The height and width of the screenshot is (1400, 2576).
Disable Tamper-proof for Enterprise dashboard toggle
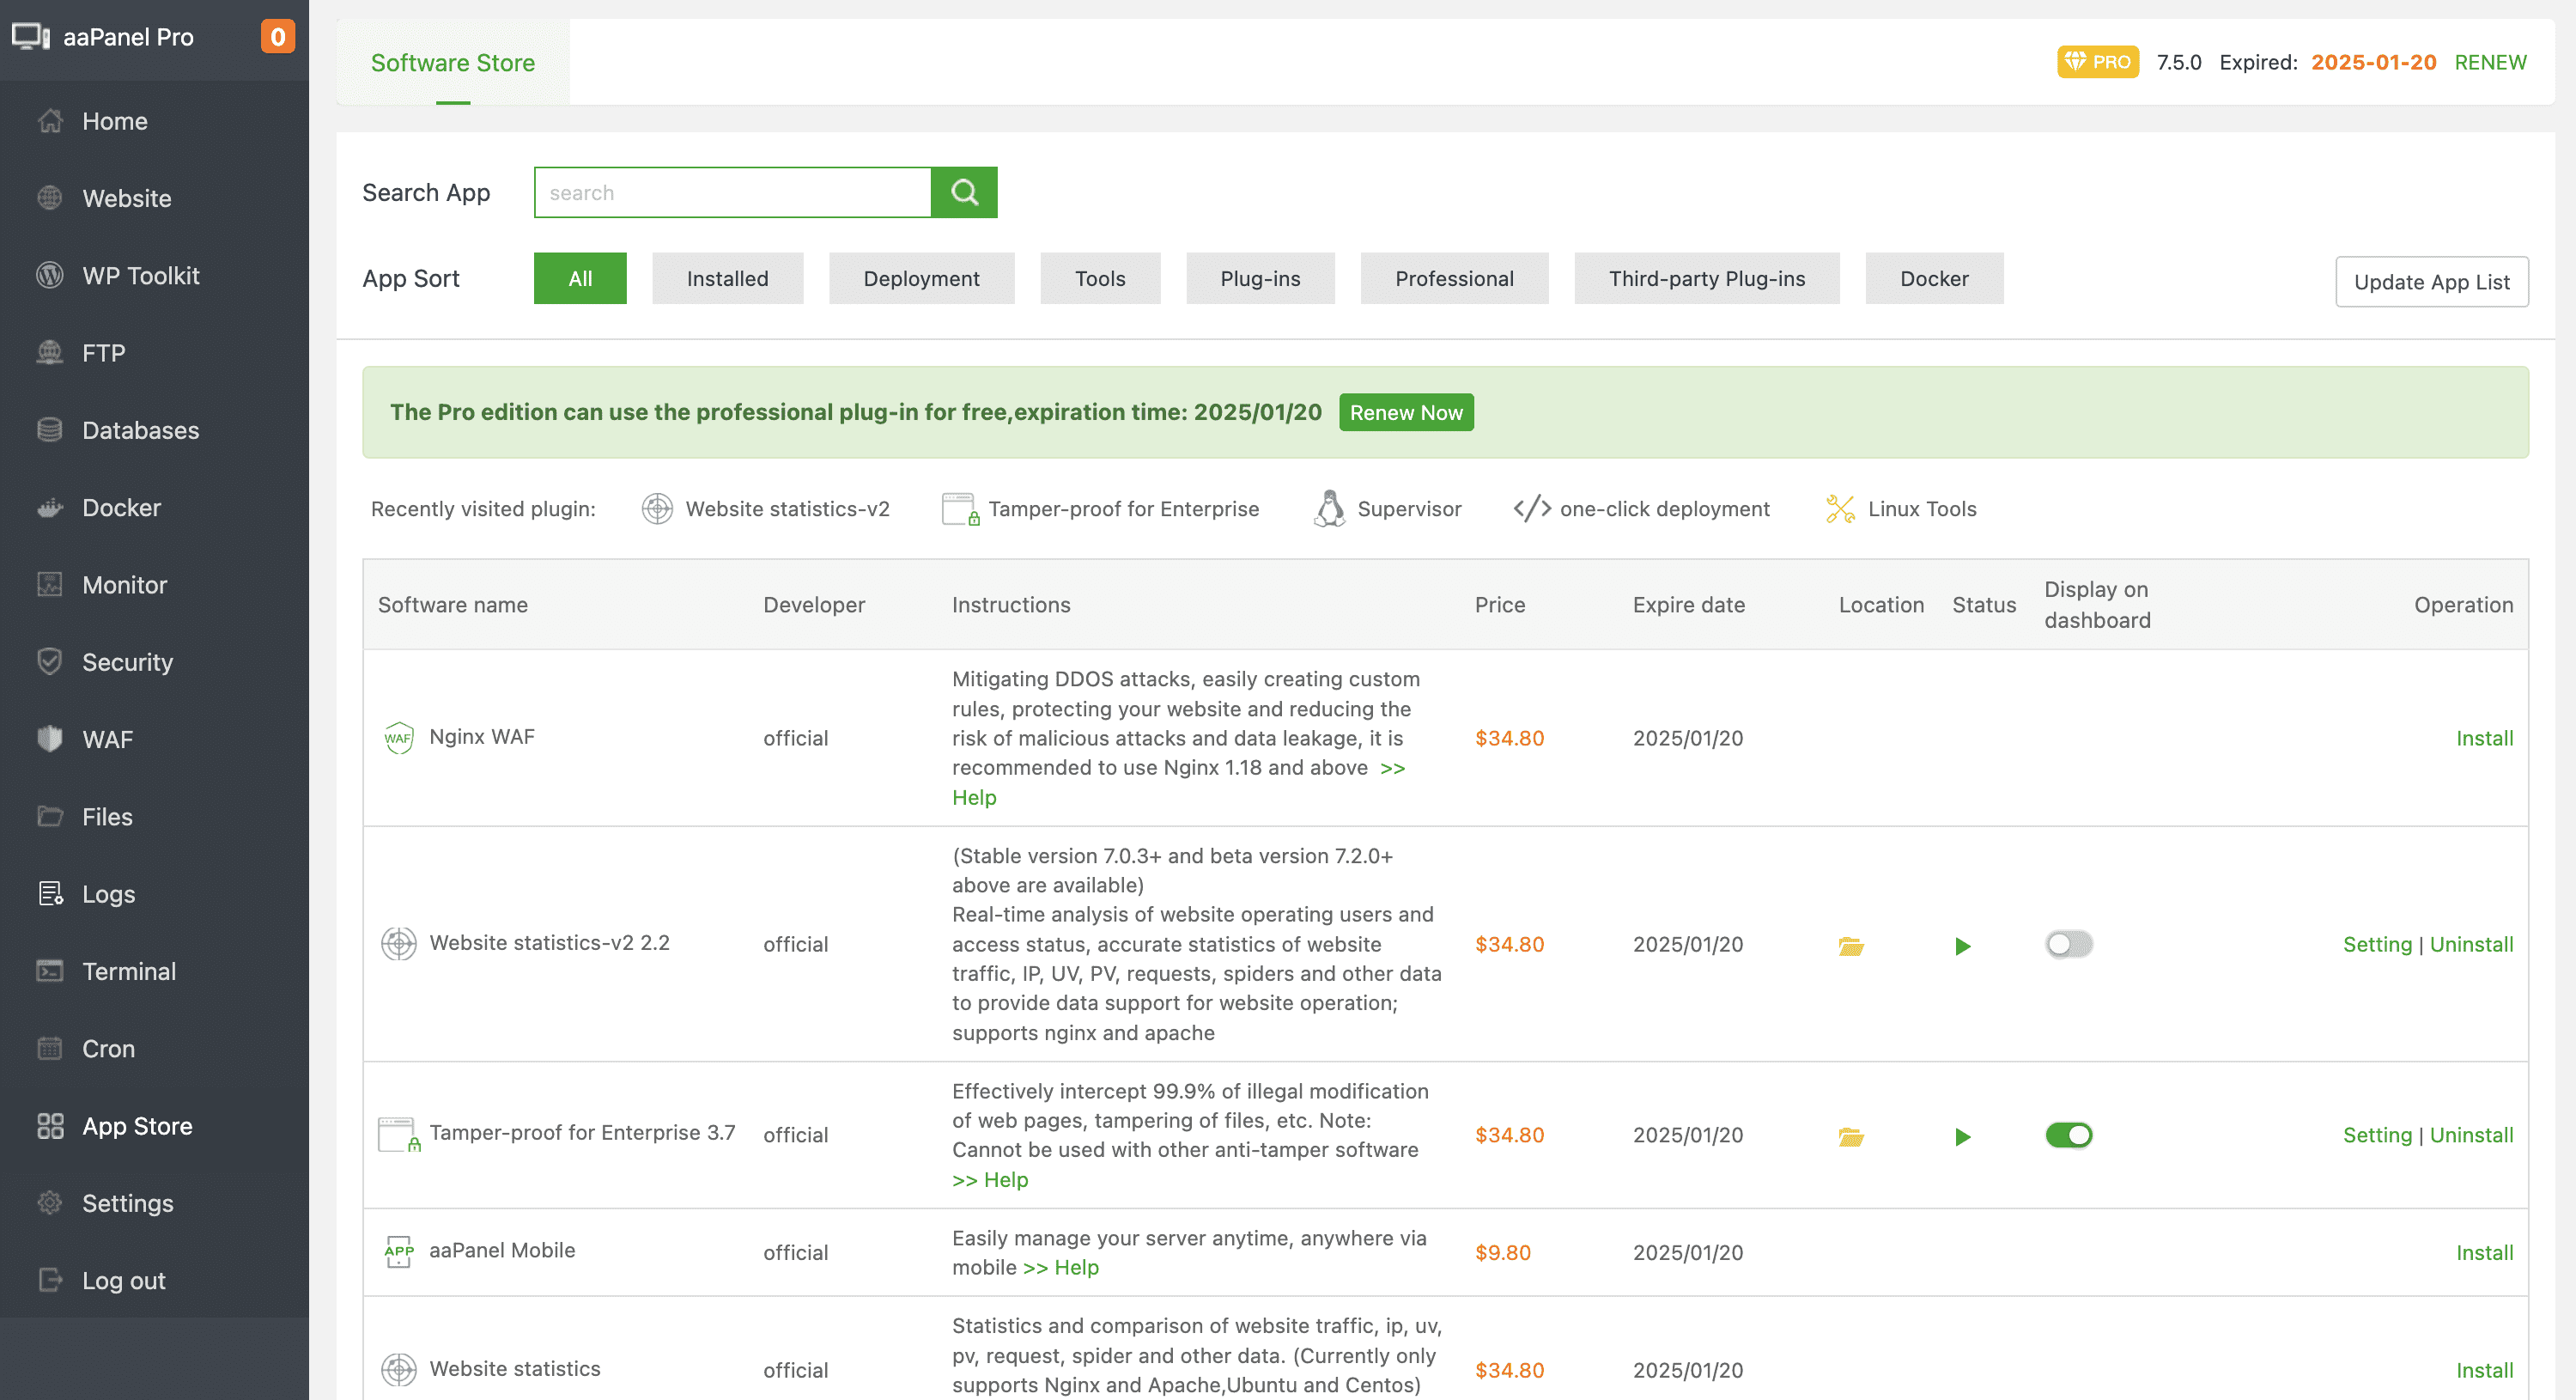[x=2068, y=1135]
